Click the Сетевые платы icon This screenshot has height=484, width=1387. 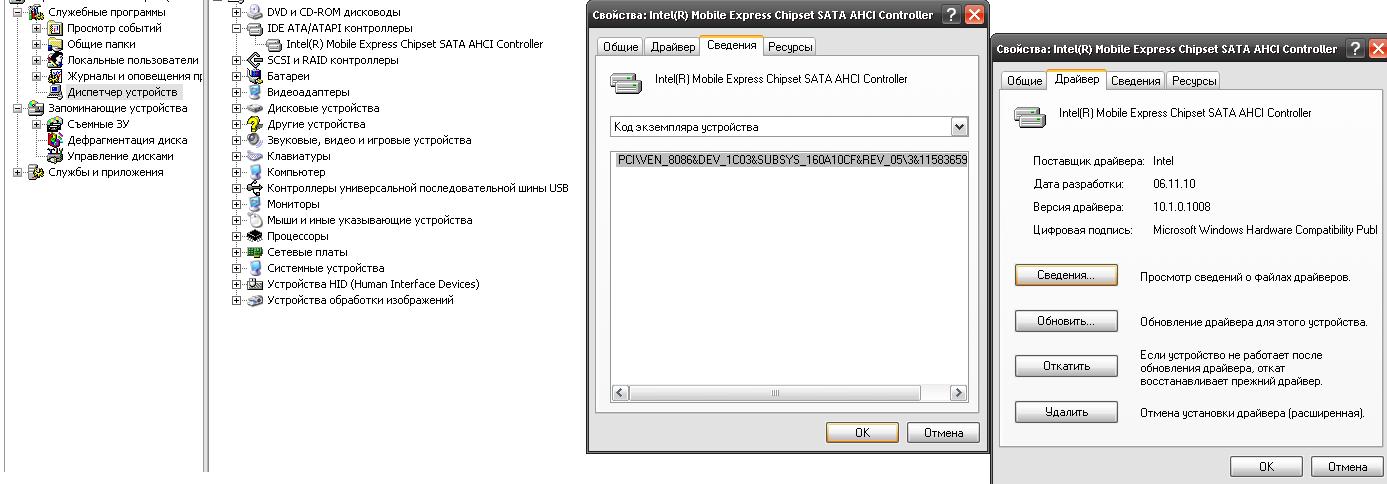tap(255, 252)
